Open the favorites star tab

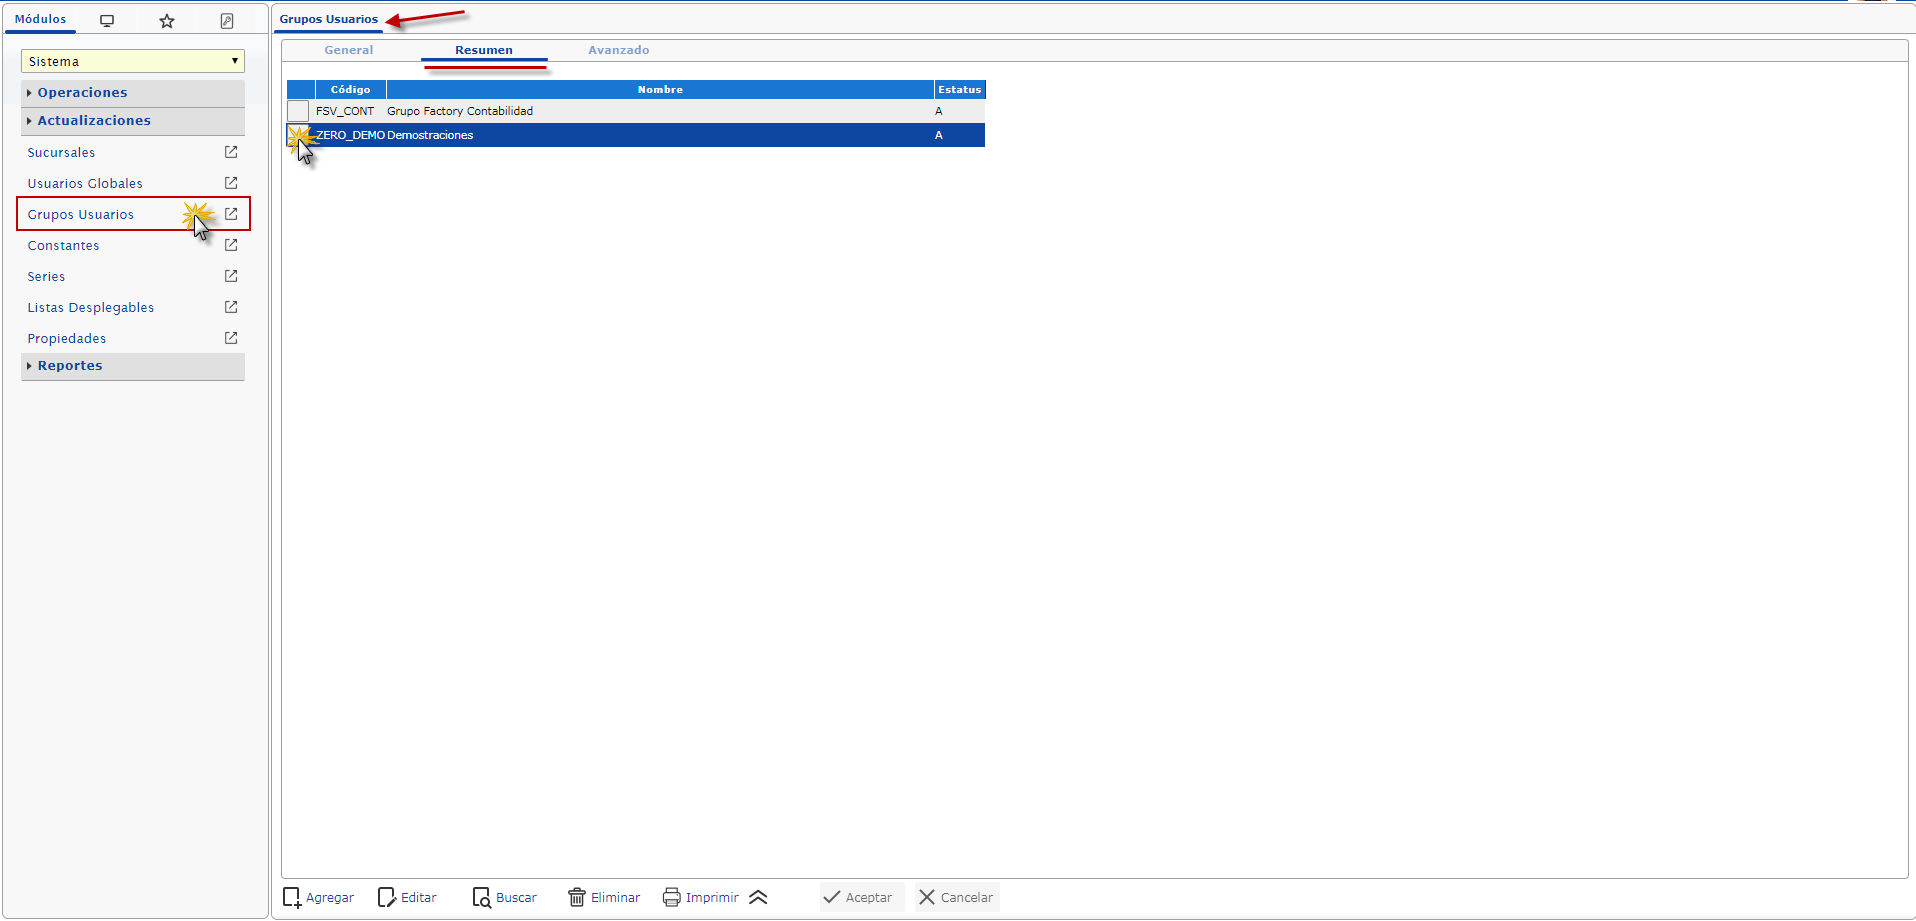click(x=167, y=20)
